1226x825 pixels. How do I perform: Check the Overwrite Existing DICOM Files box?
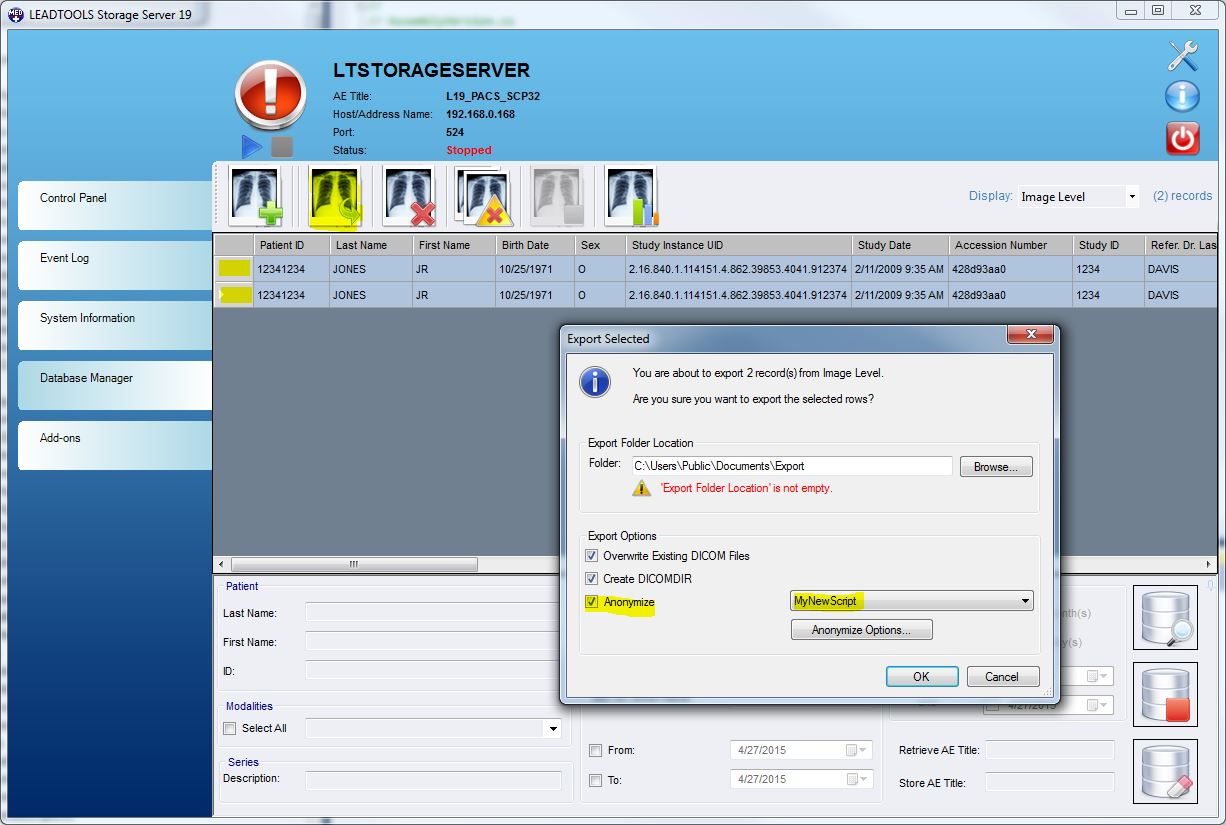point(592,556)
